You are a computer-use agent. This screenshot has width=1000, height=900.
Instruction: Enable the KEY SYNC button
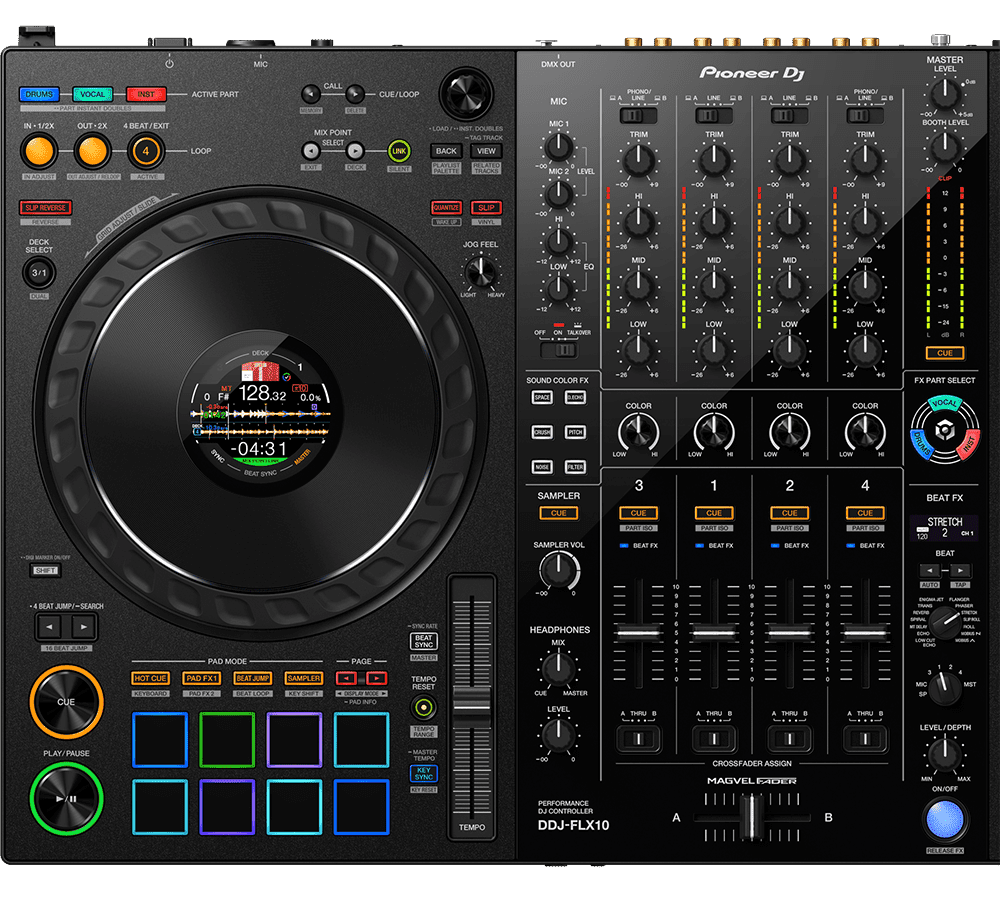(x=424, y=773)
